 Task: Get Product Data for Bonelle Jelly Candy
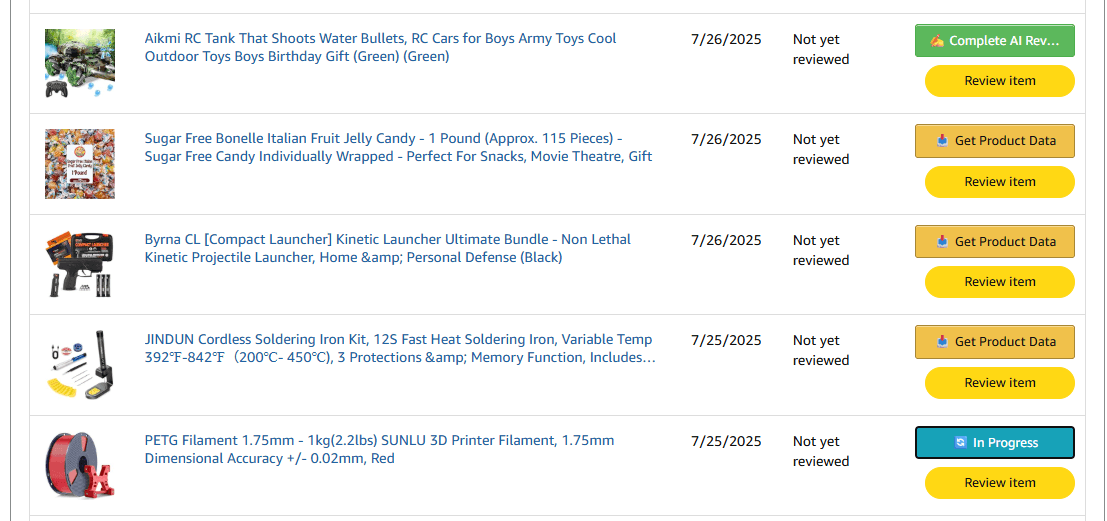pos(994,141)
